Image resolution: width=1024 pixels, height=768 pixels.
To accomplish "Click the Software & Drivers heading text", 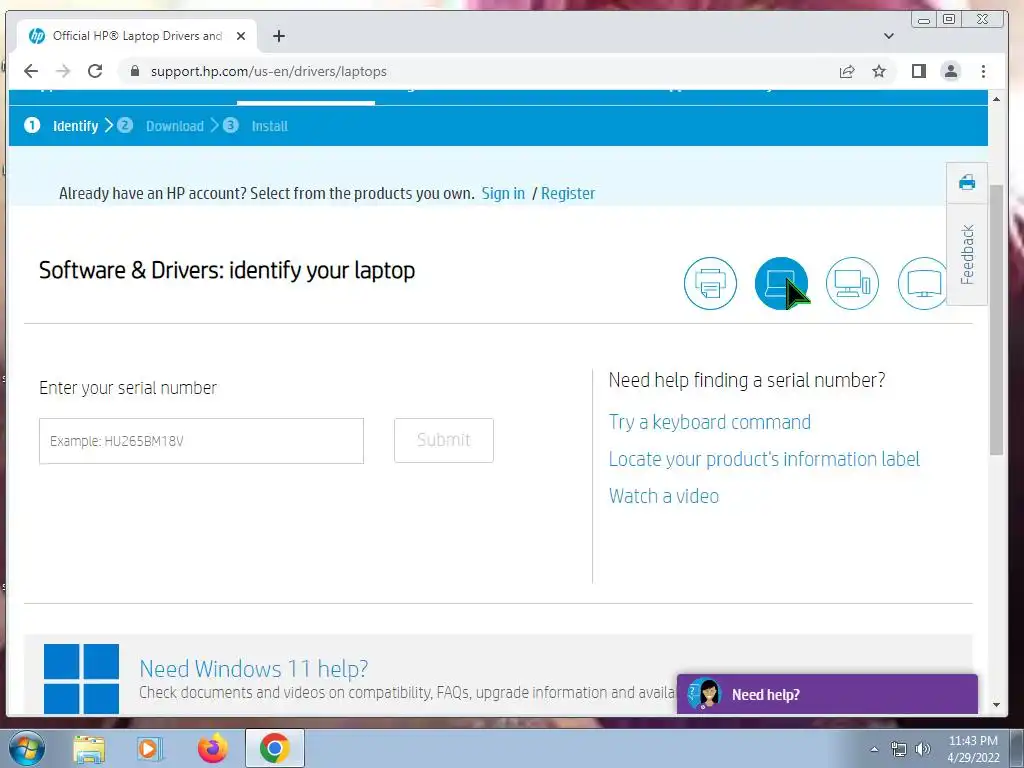I will tap(227, 270).
